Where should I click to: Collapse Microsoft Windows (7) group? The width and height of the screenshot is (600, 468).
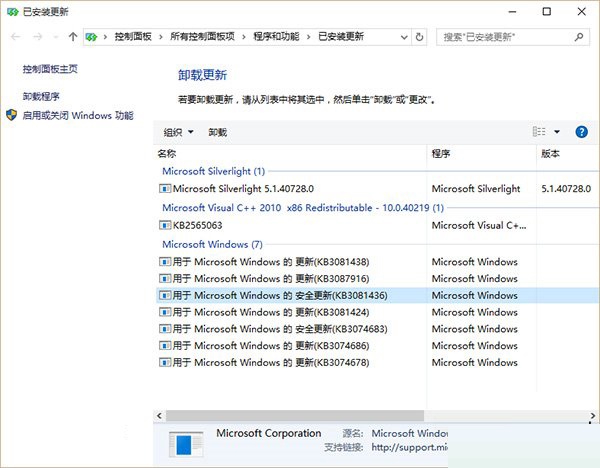(x=212, y=244)
